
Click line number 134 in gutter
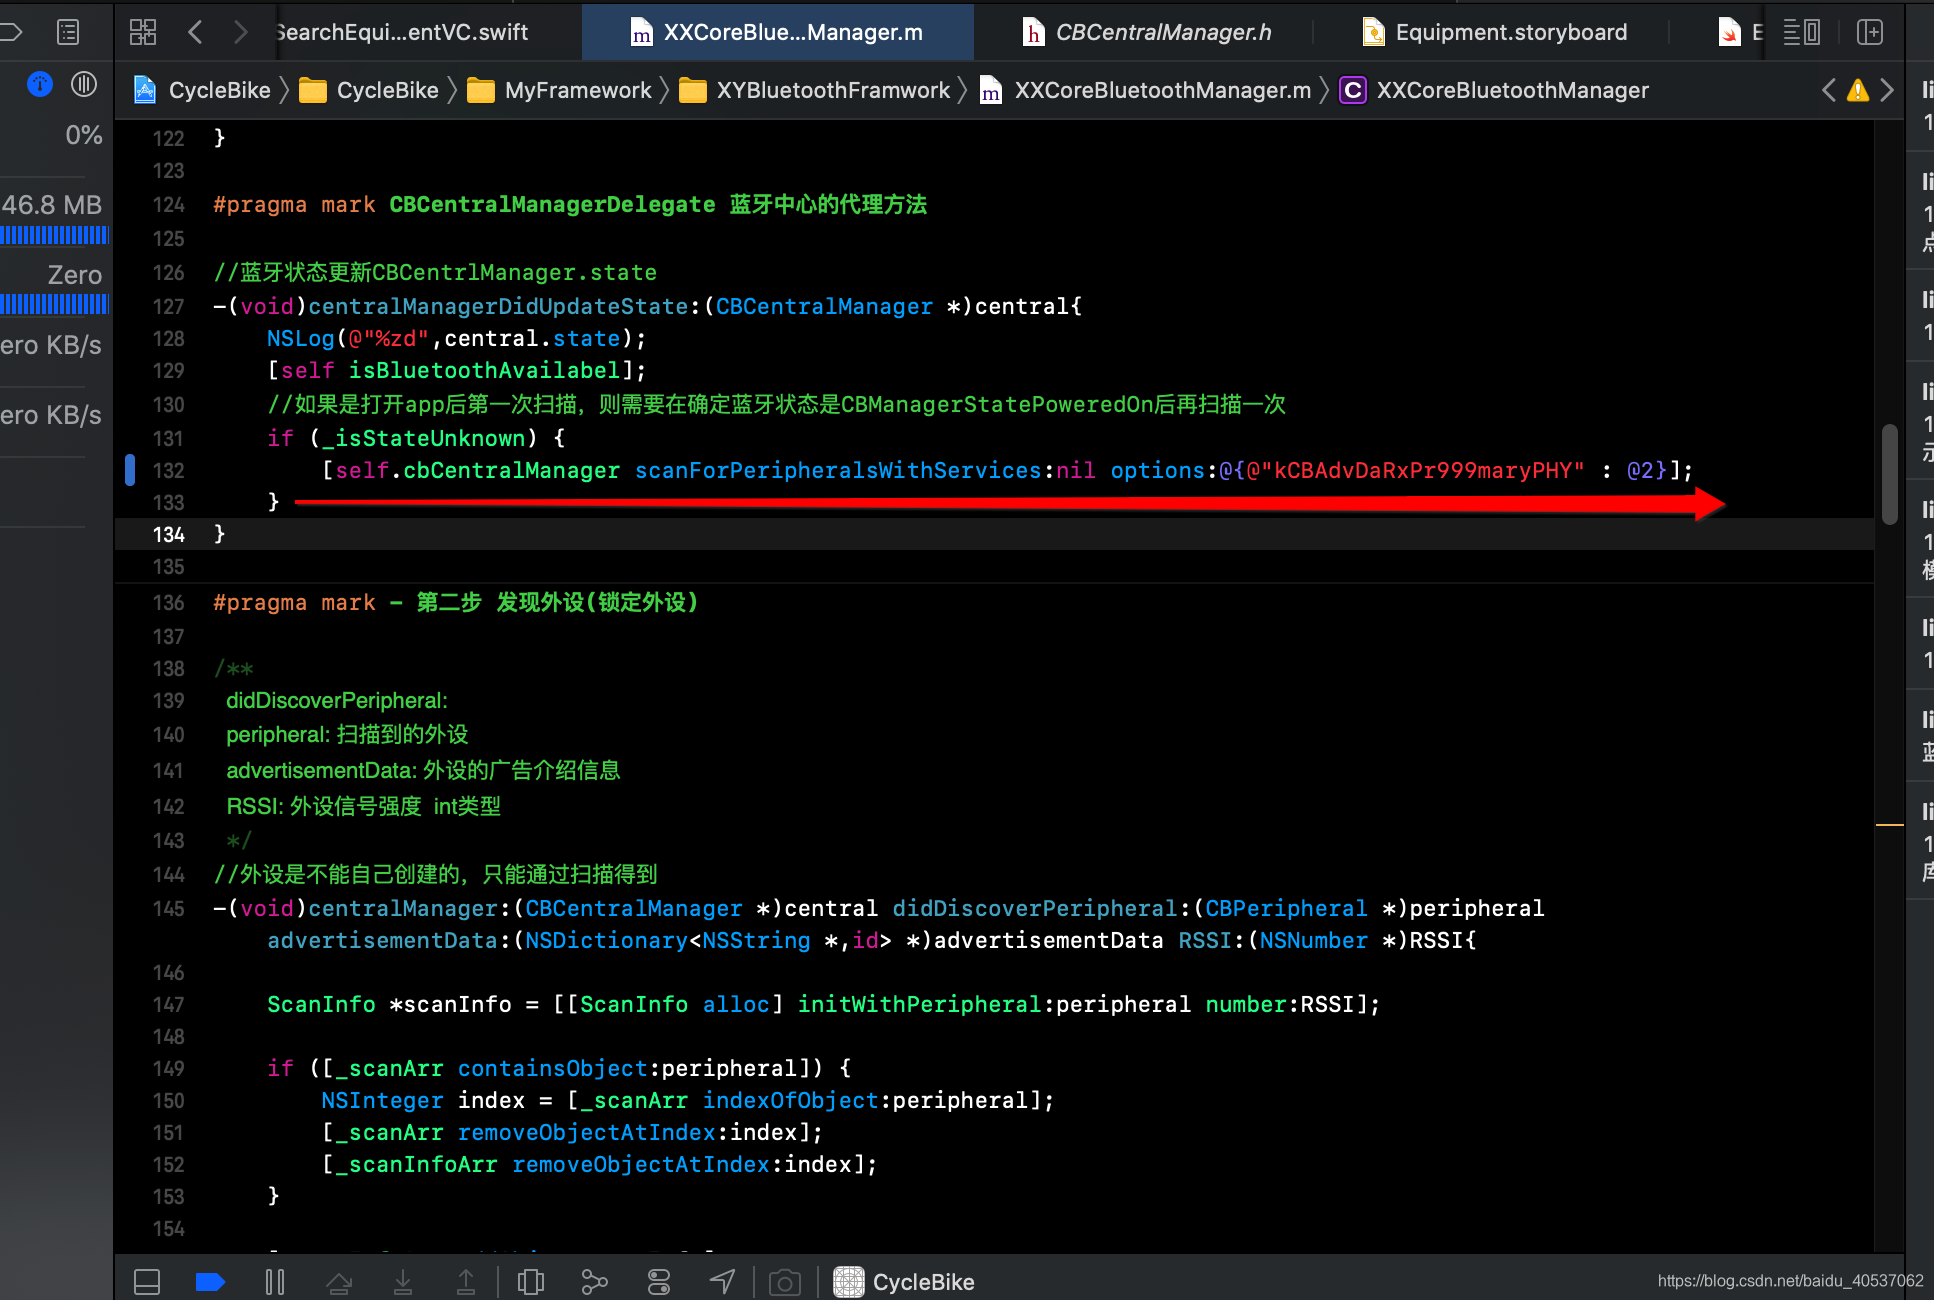[x=168, y=535]
